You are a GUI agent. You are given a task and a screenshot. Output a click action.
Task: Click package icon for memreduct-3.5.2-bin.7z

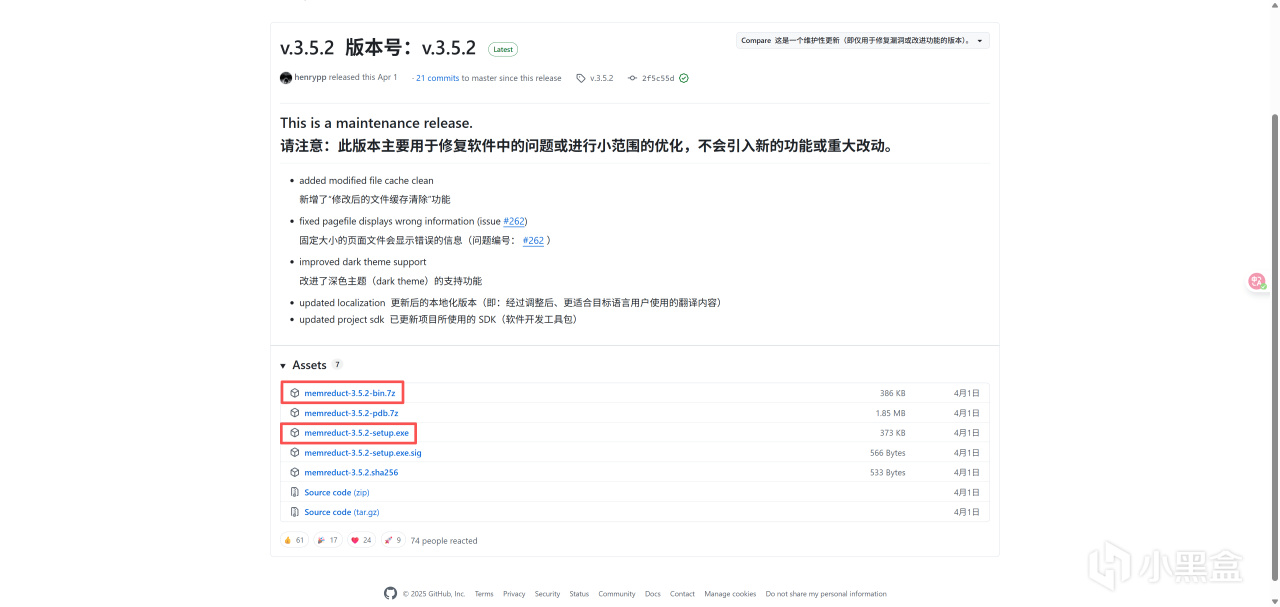tap(295, 393)
